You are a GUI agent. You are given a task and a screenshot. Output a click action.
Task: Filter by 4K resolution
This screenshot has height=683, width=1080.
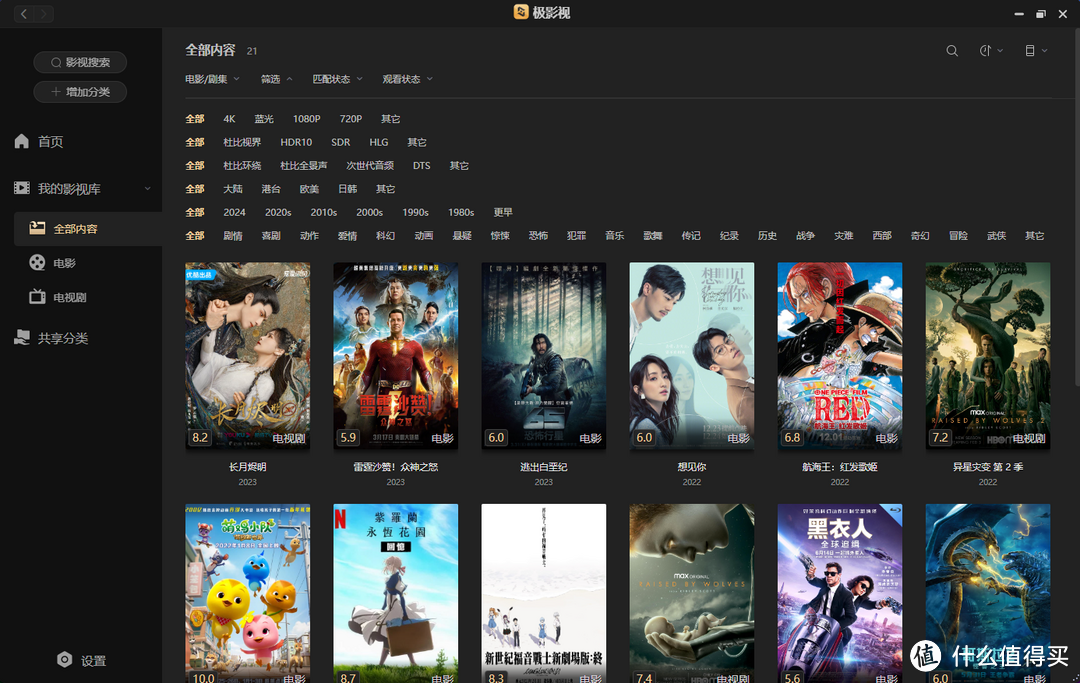click(x=229, y=119)
